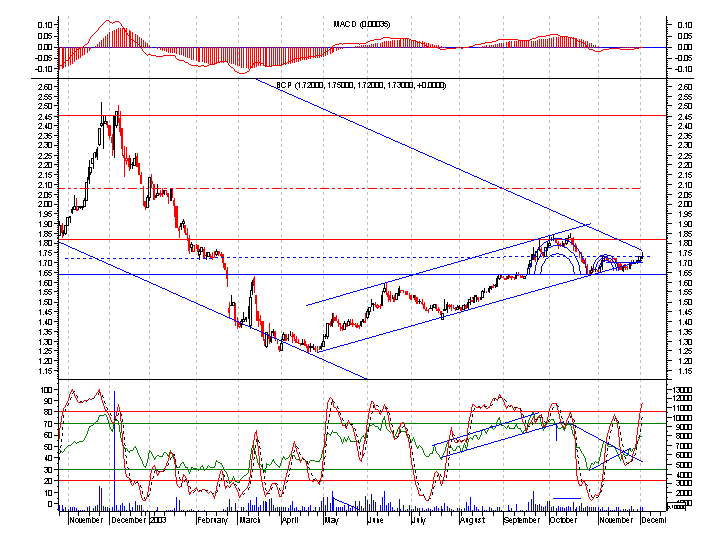Select the May month label
The image size is (720, 540).
[x=331, y=520]
